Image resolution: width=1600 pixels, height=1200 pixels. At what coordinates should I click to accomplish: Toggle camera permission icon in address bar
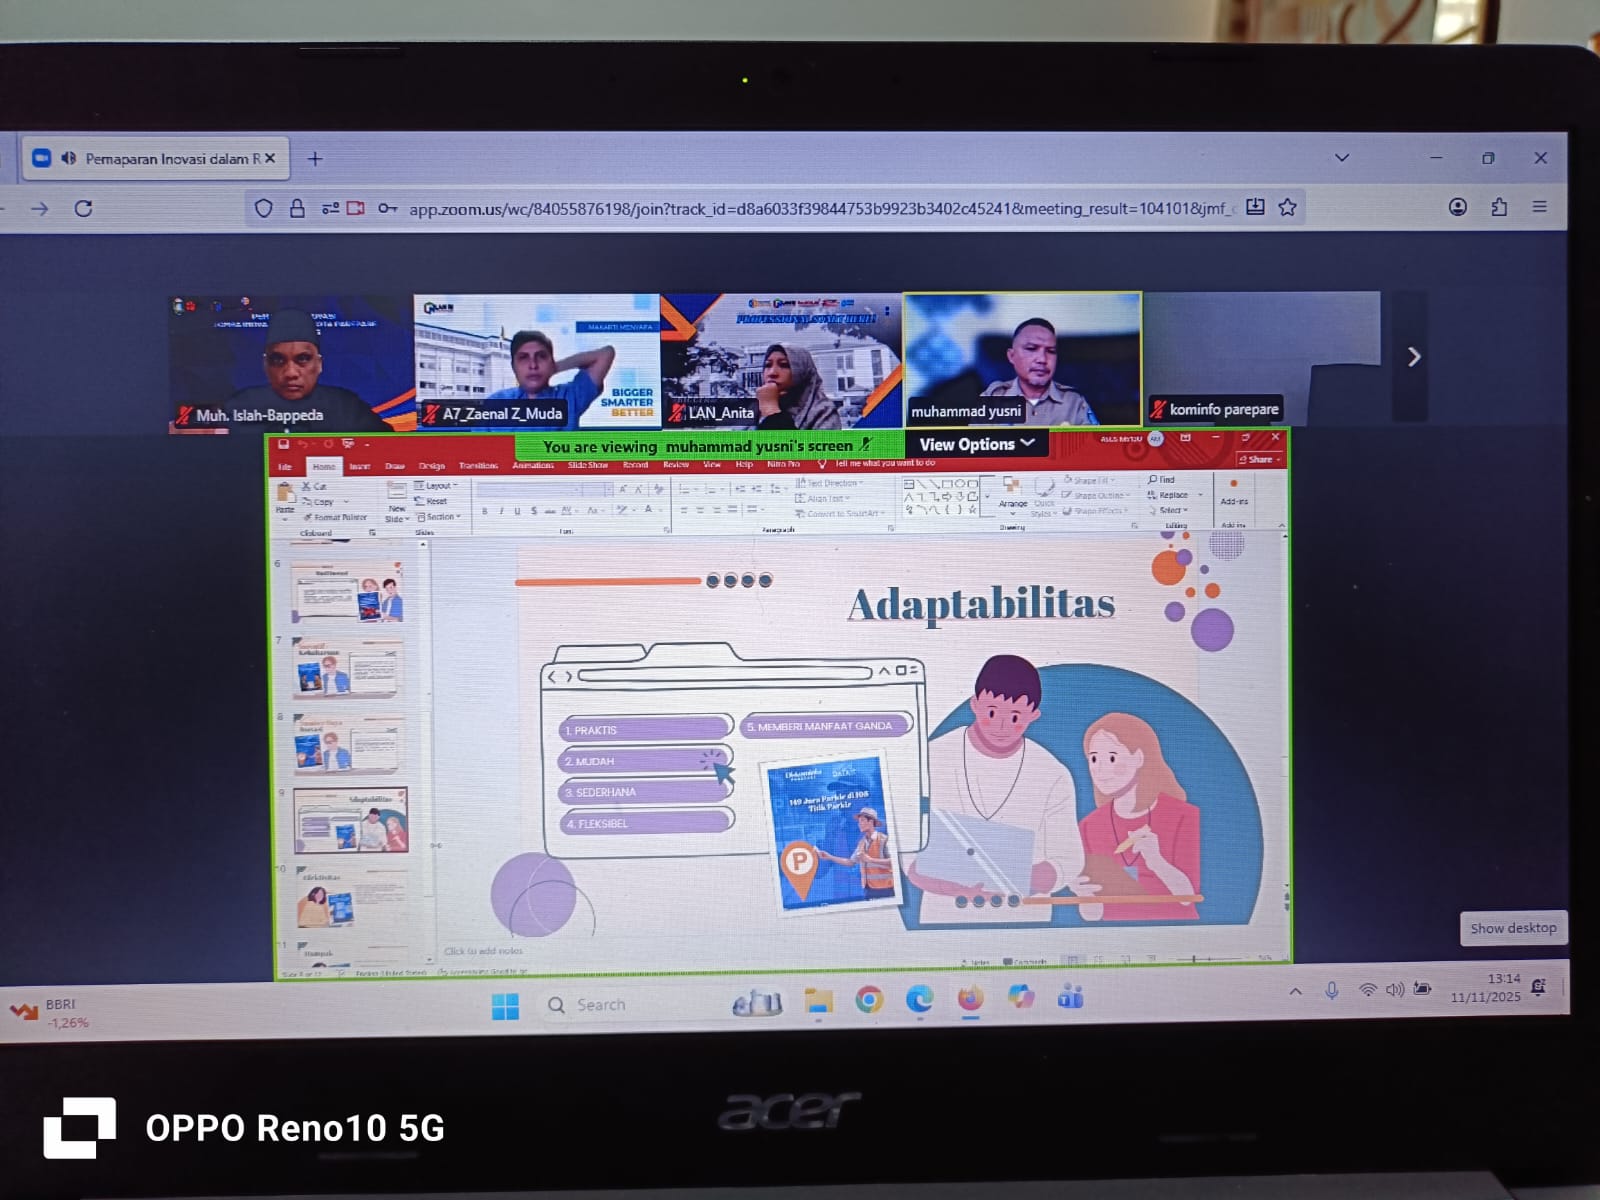[355, 208]
